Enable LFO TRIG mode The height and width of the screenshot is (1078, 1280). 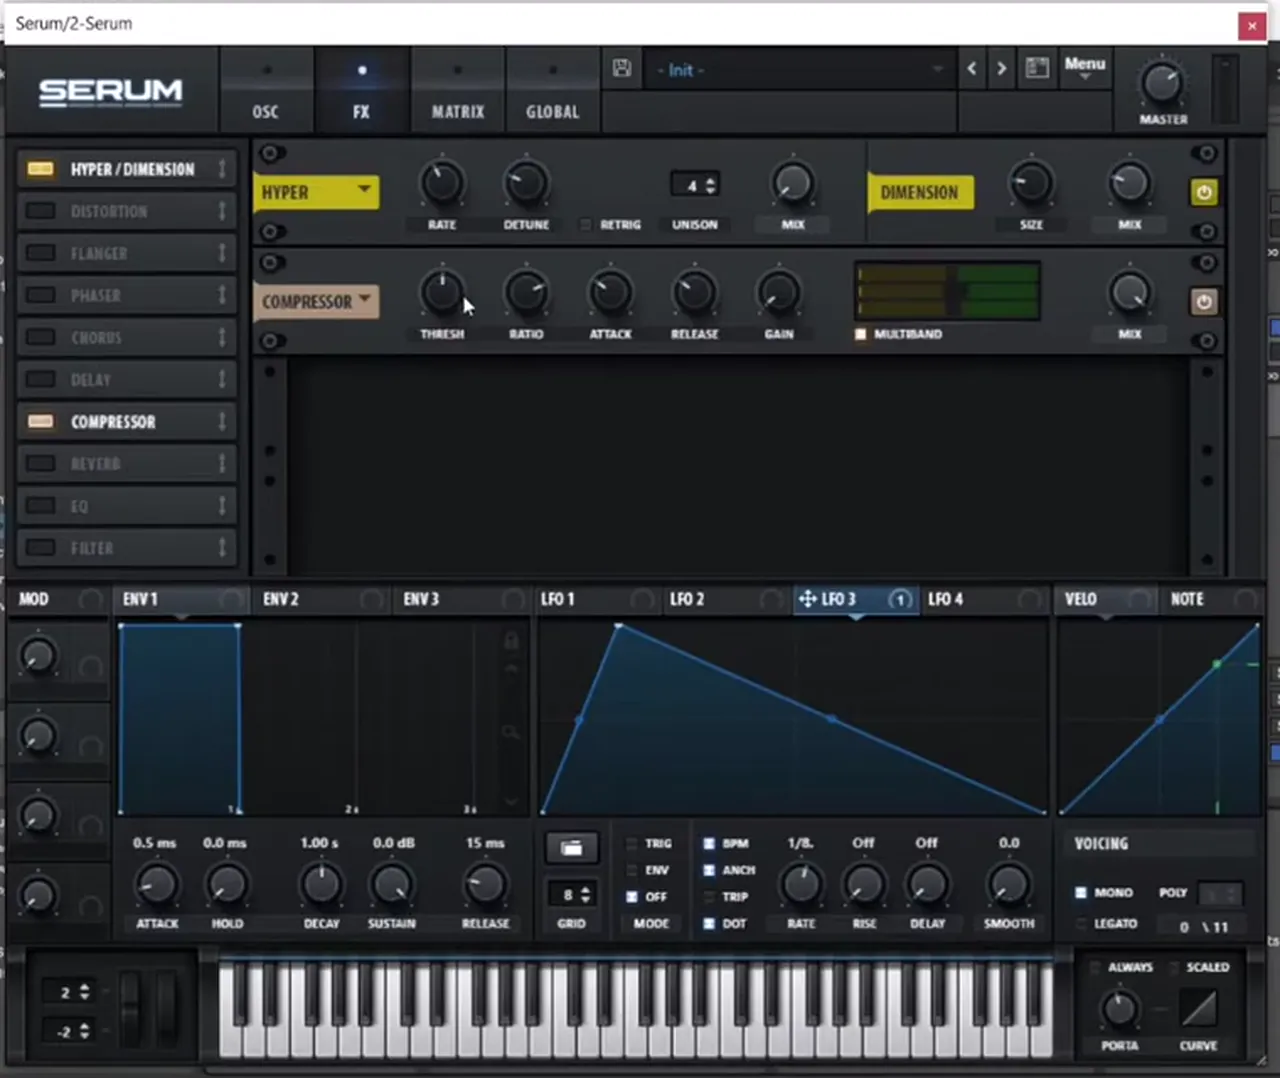point(631,844)
